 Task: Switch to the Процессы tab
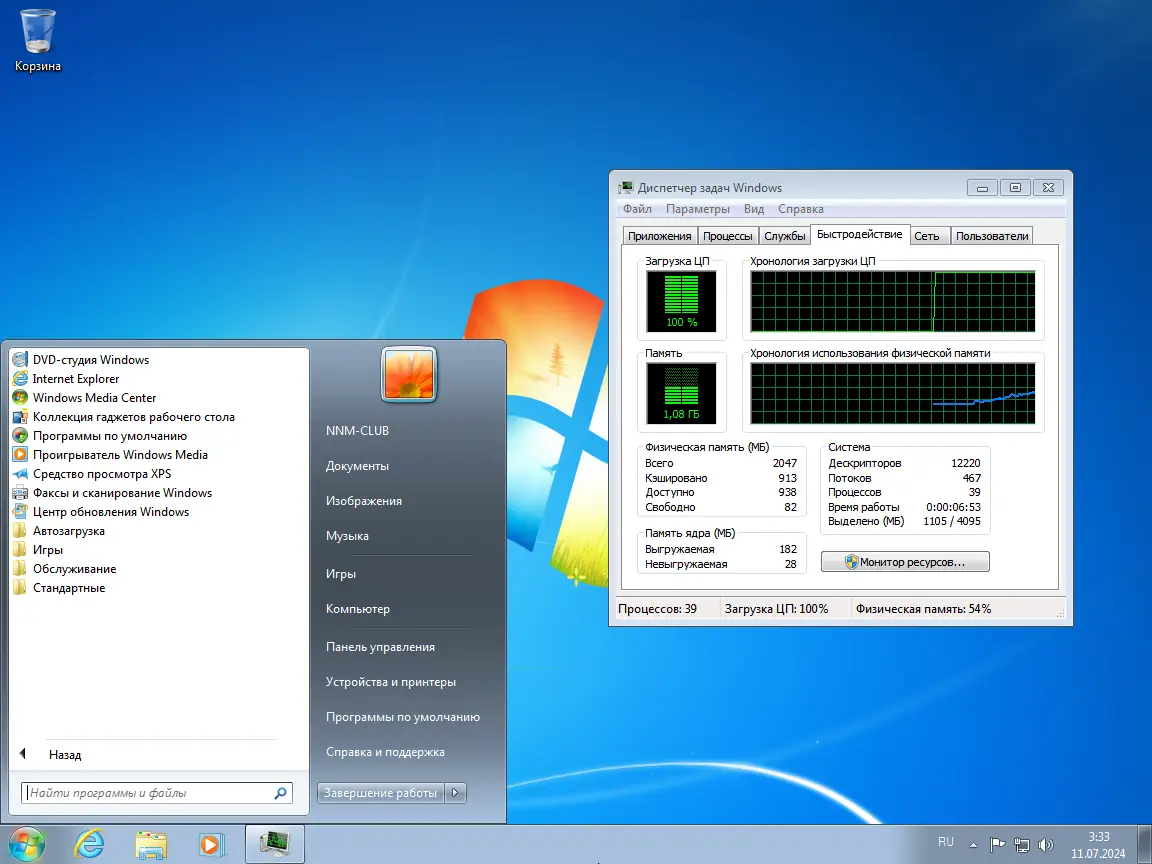point(727,235)
